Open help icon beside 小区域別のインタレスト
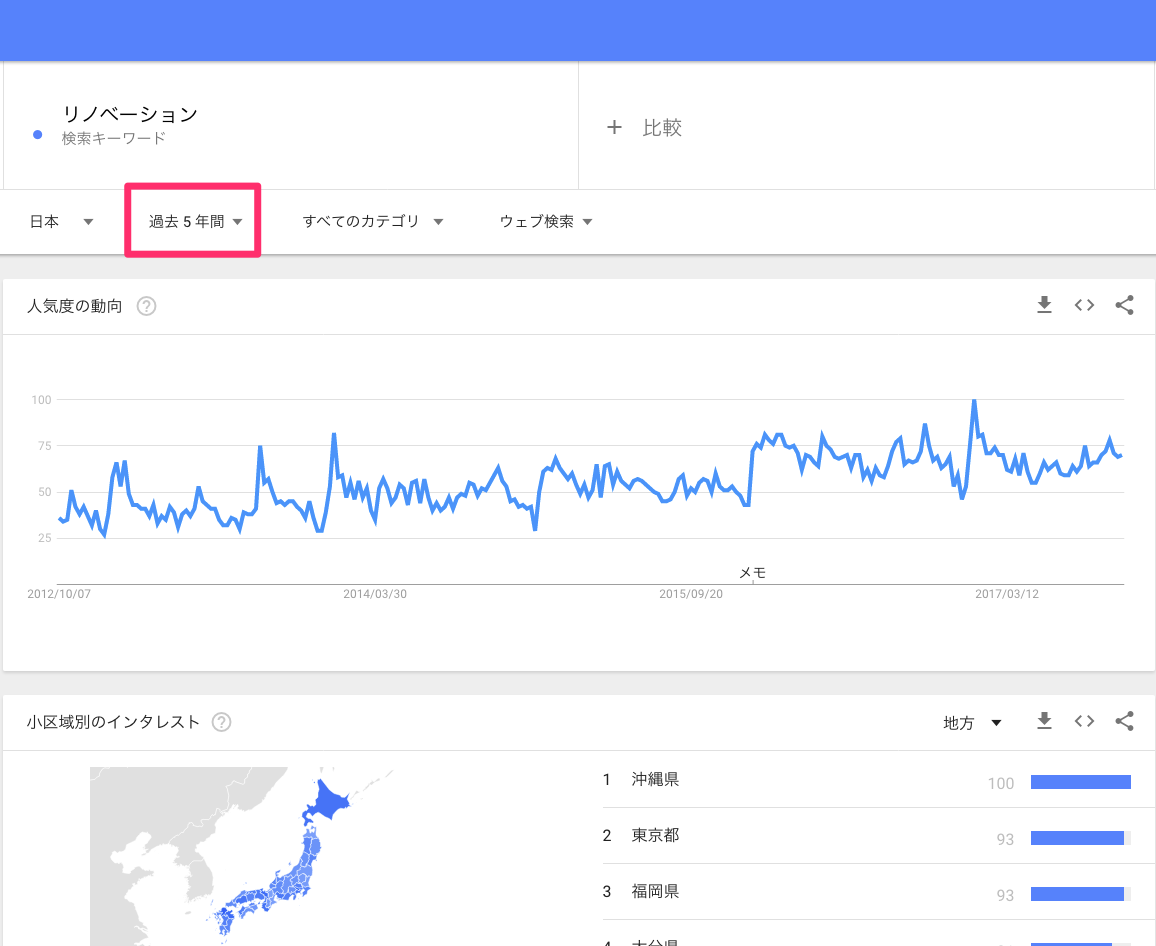 point(222,722)
